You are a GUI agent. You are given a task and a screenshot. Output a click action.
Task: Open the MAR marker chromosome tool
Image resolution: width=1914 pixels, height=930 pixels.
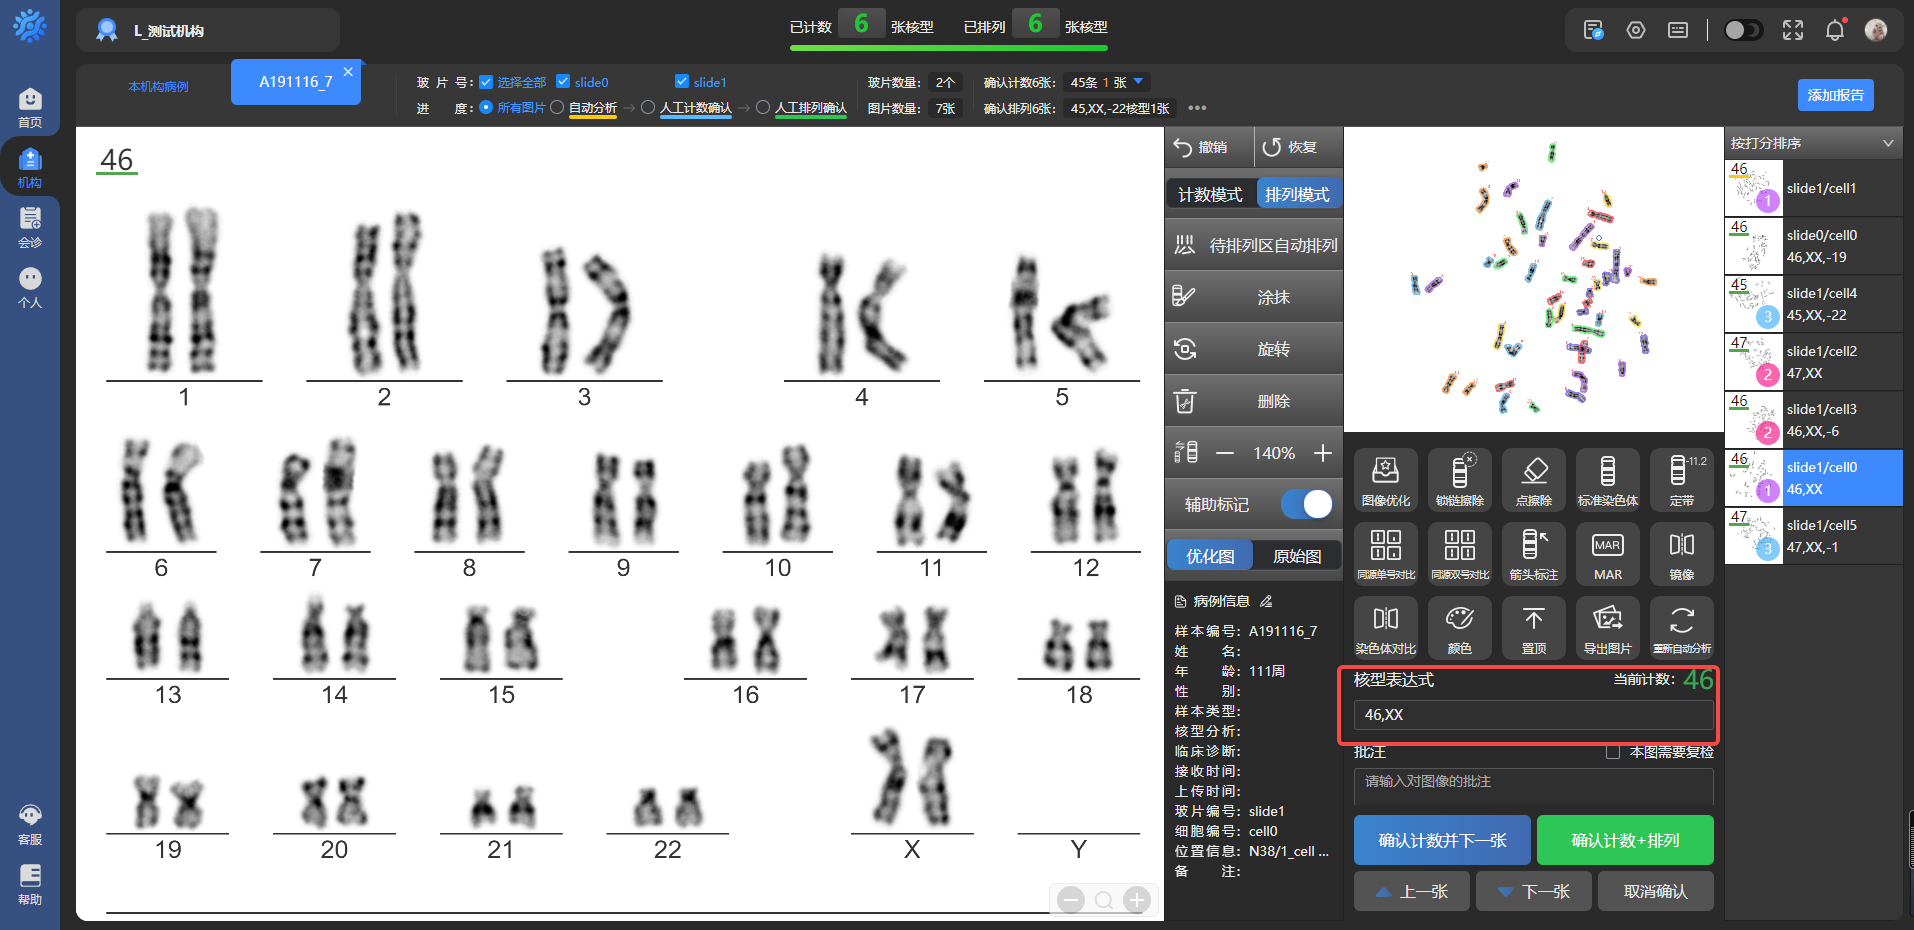point(1607,553)
